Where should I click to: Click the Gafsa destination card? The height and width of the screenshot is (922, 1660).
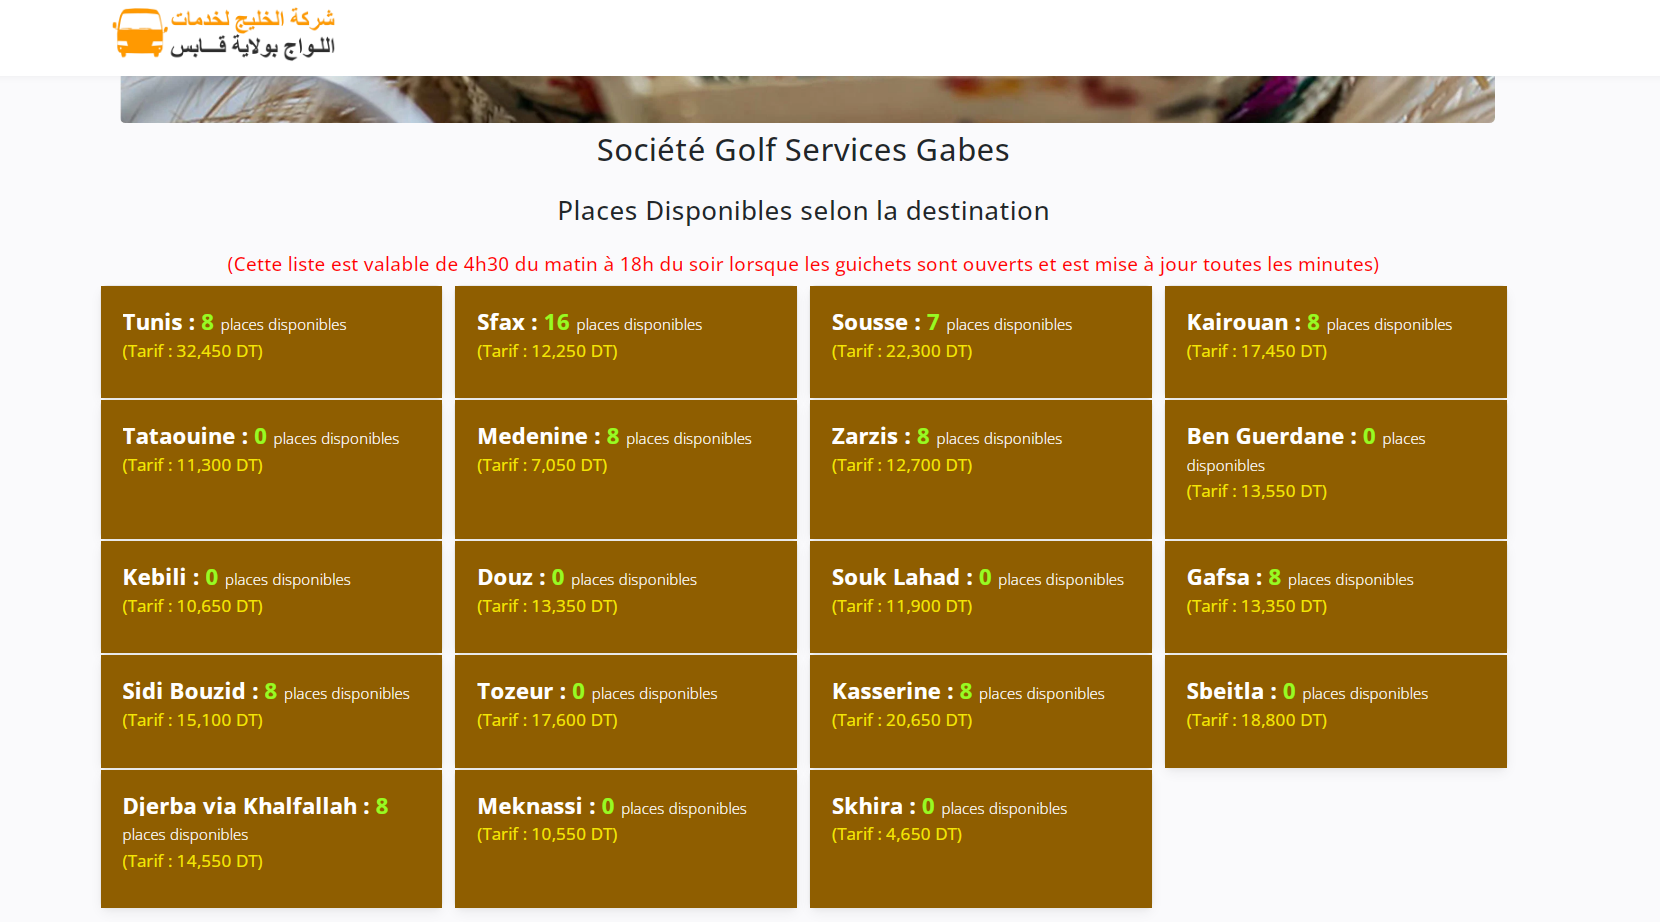click(1335, 596)
